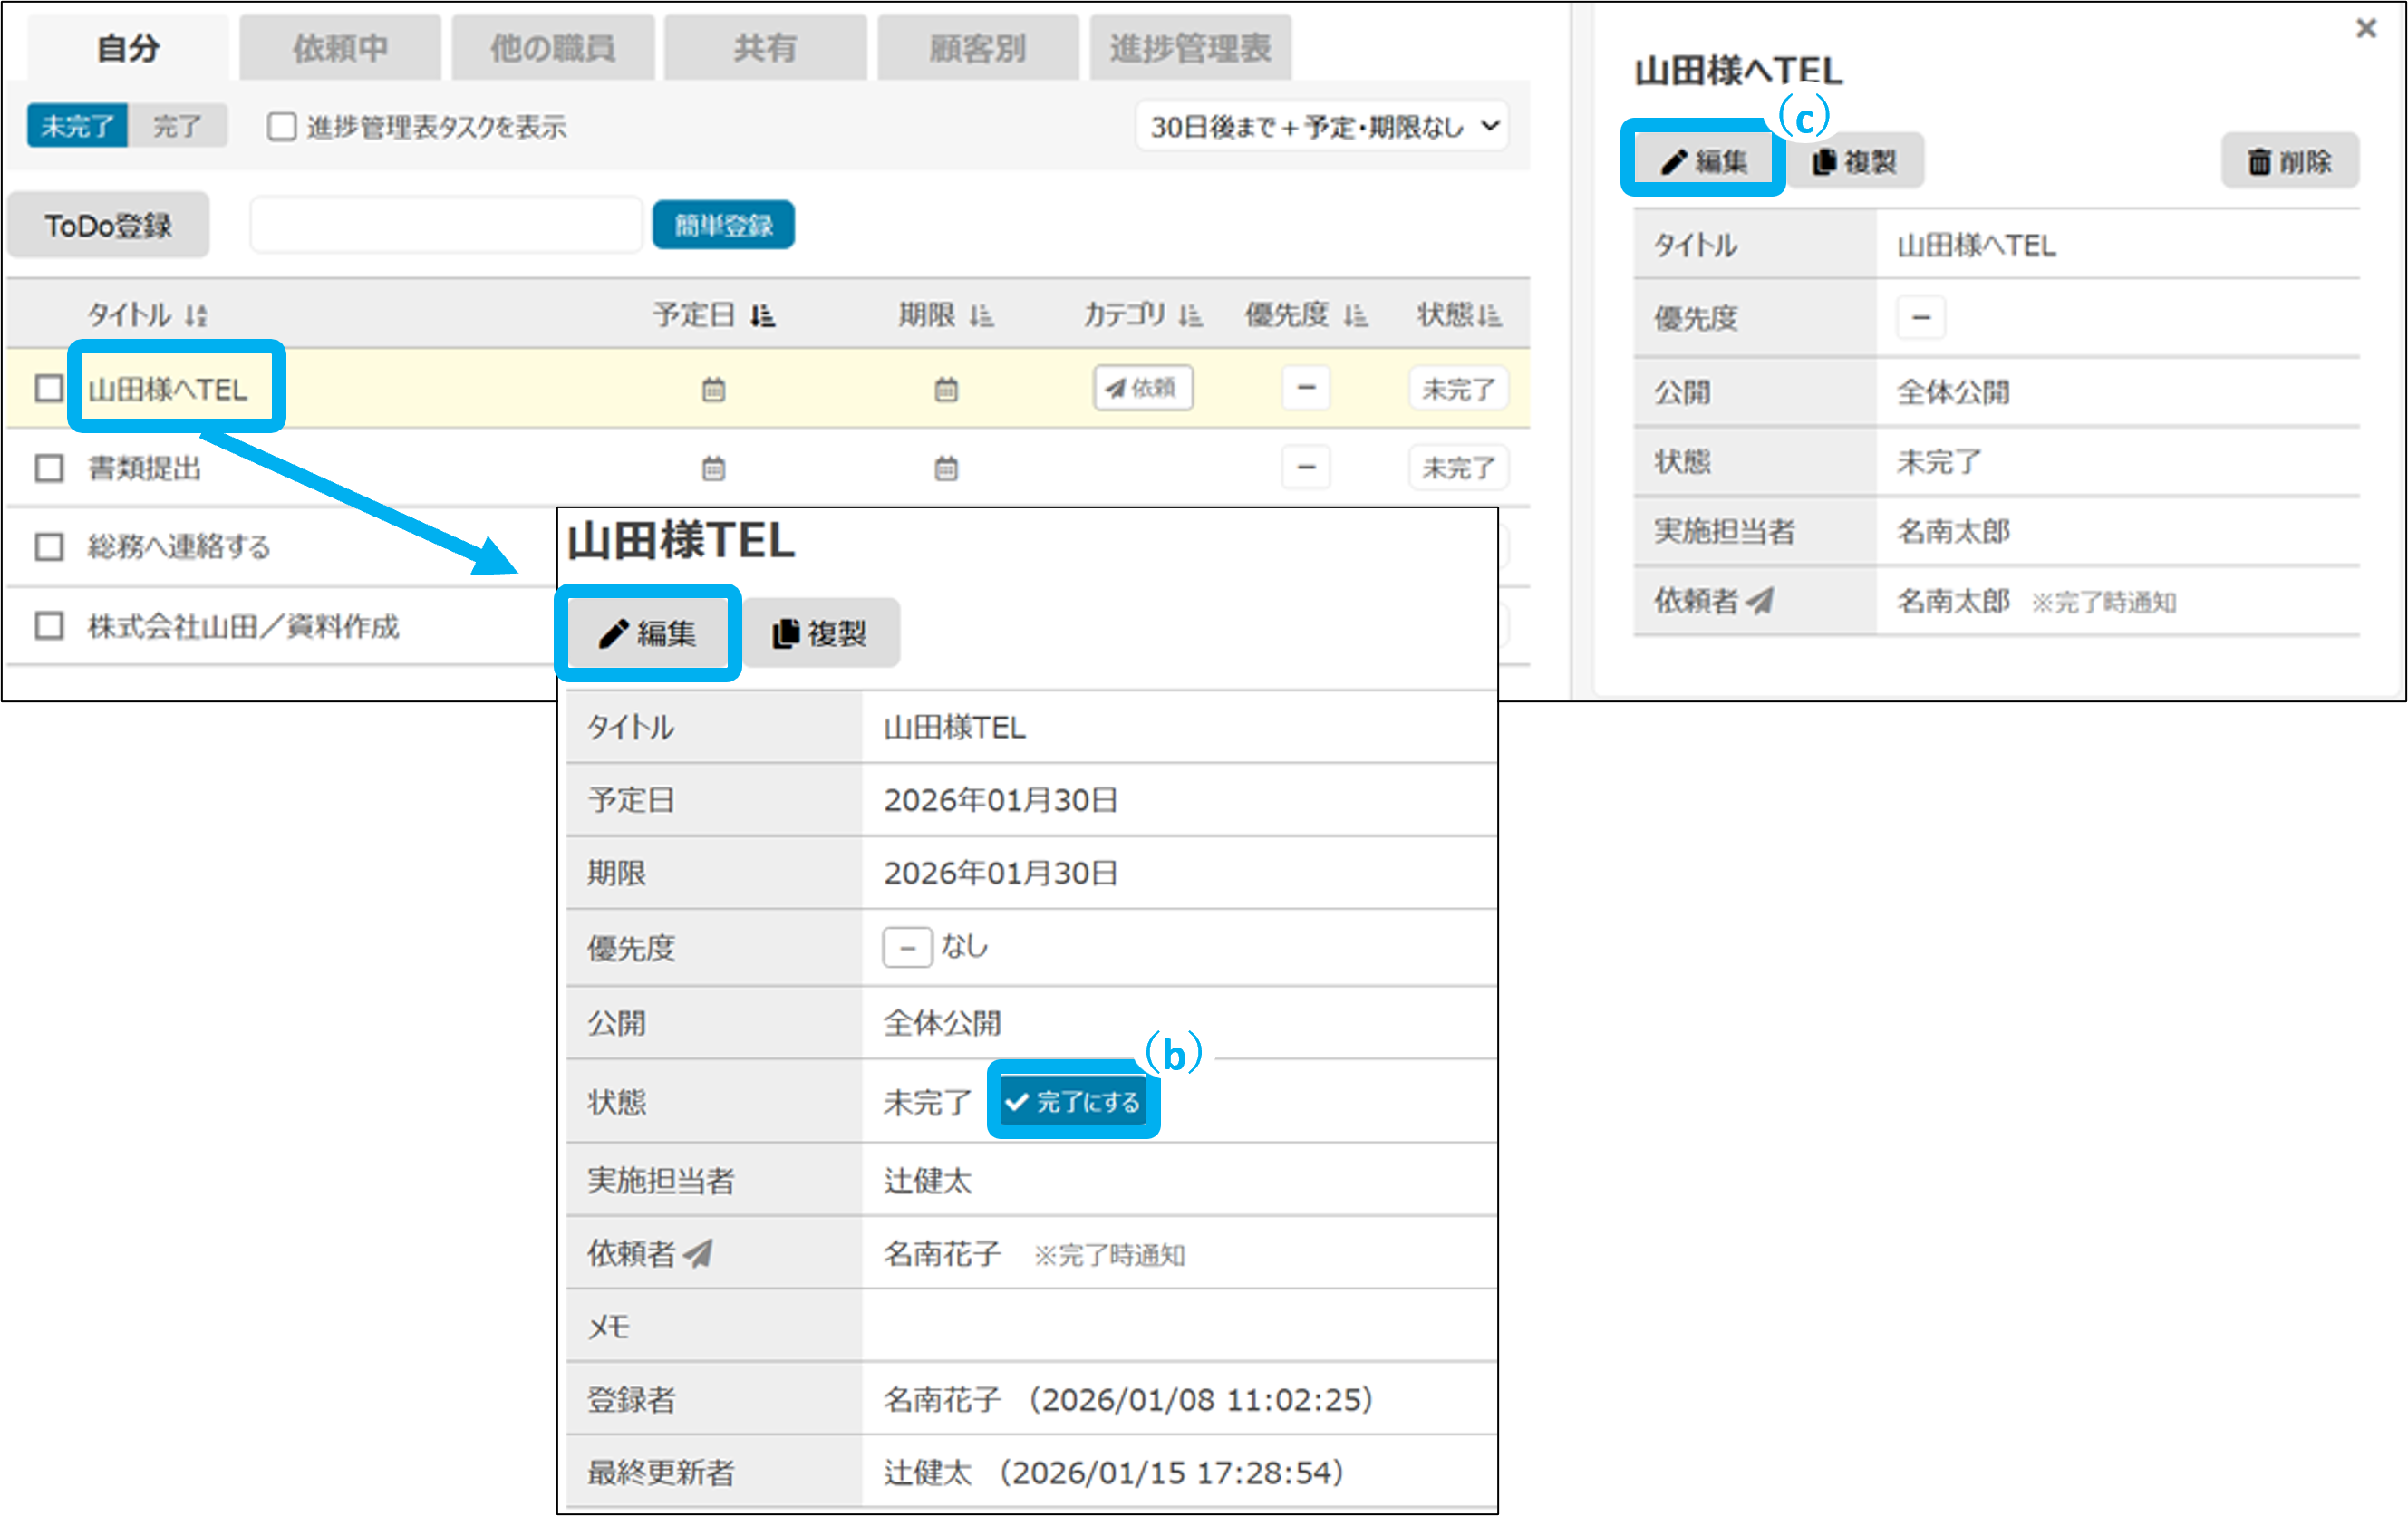Tick the 総務へ連絡する task checkbox
The width and height of the screenshot is (2408, 1516).
click(x=49, y=547)
